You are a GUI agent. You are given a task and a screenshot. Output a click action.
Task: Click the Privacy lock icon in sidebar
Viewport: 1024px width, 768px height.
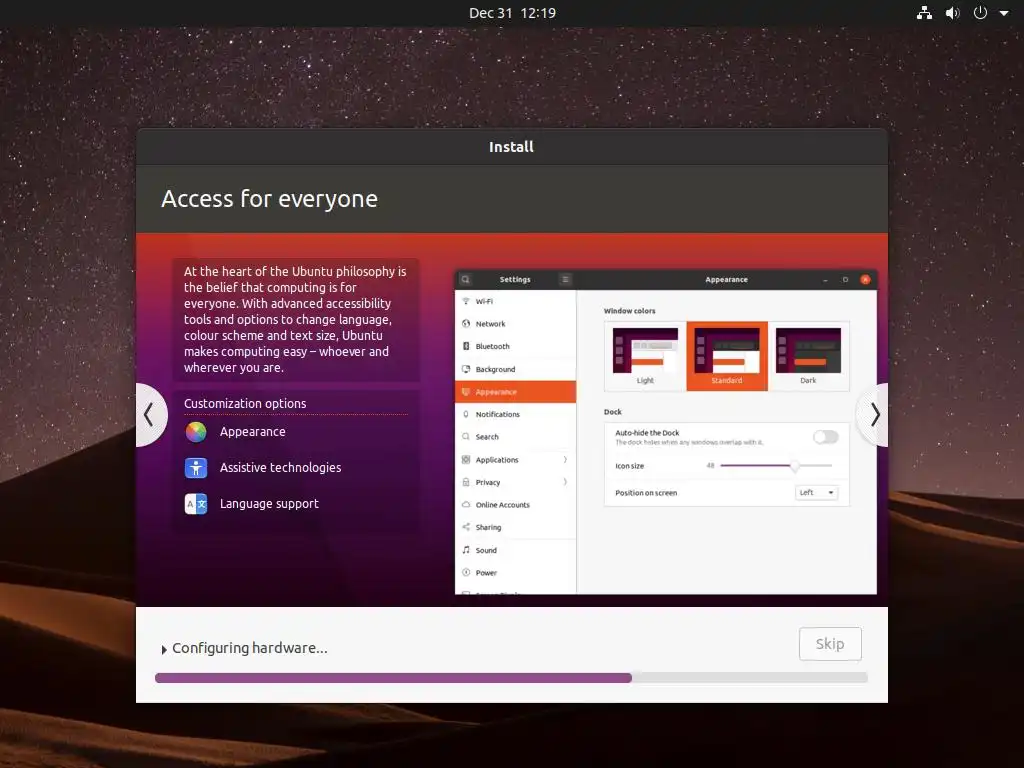tap(466, 482)
